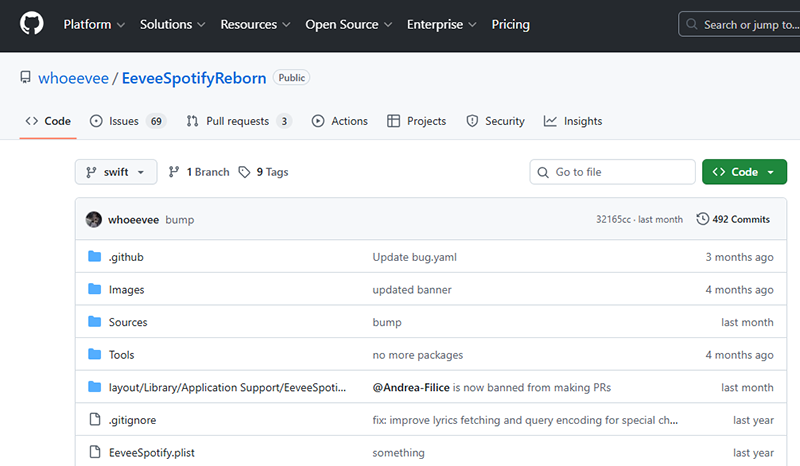Click the Issues count badge 69

156,121
